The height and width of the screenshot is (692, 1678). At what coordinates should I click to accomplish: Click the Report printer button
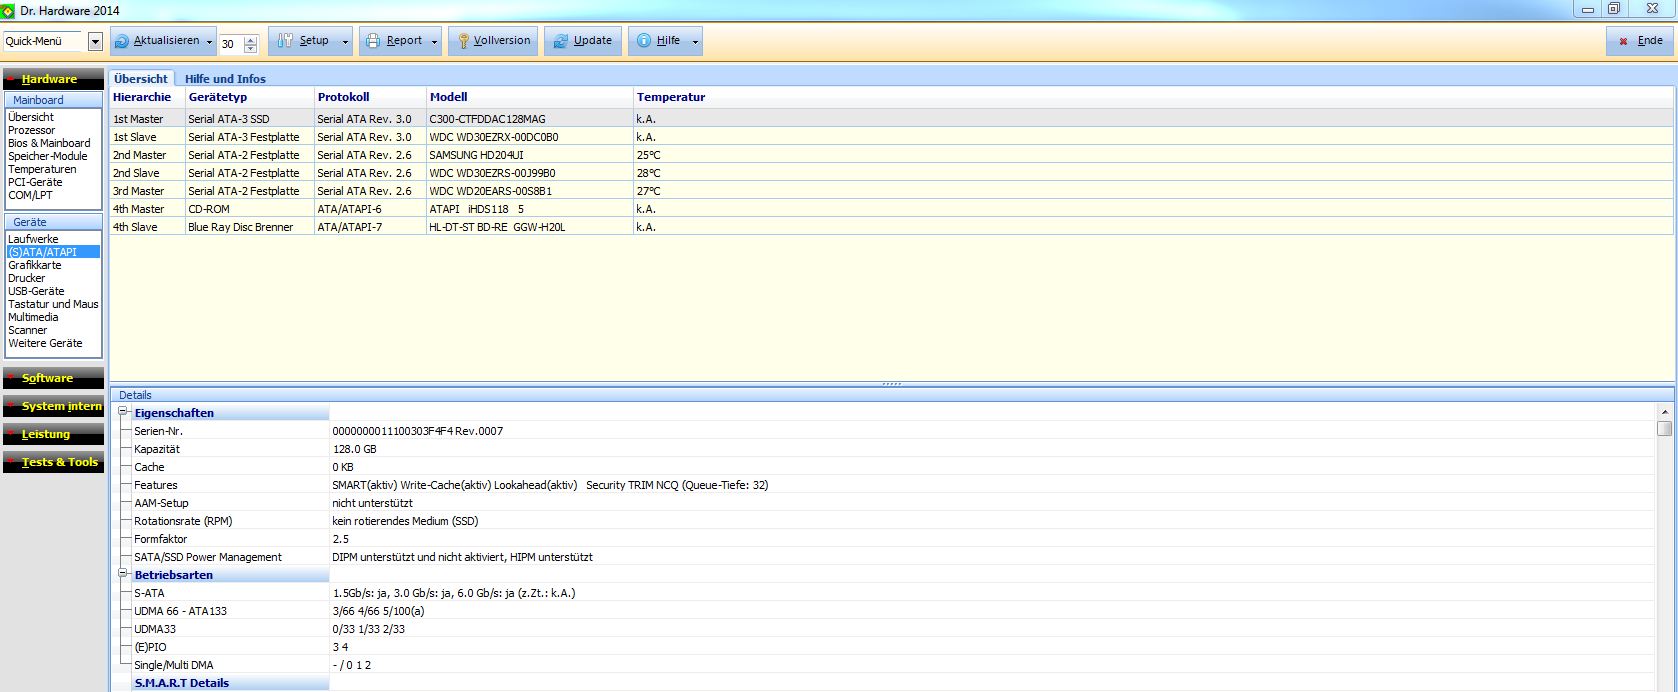click(x=393, y=41)
